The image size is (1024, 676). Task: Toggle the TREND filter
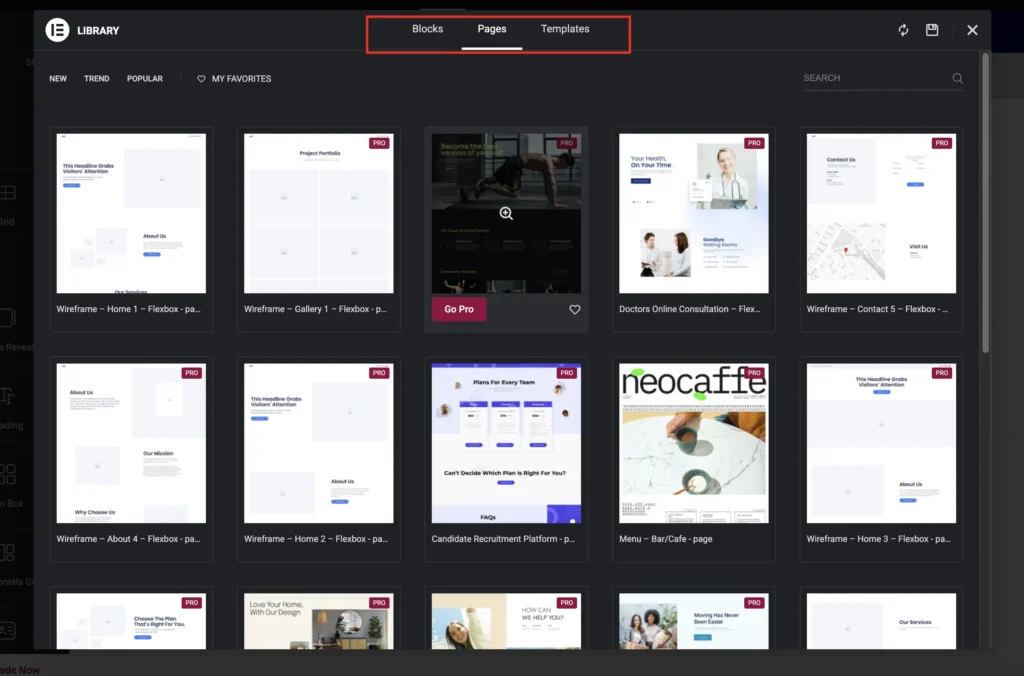click(x=96, y=78)
